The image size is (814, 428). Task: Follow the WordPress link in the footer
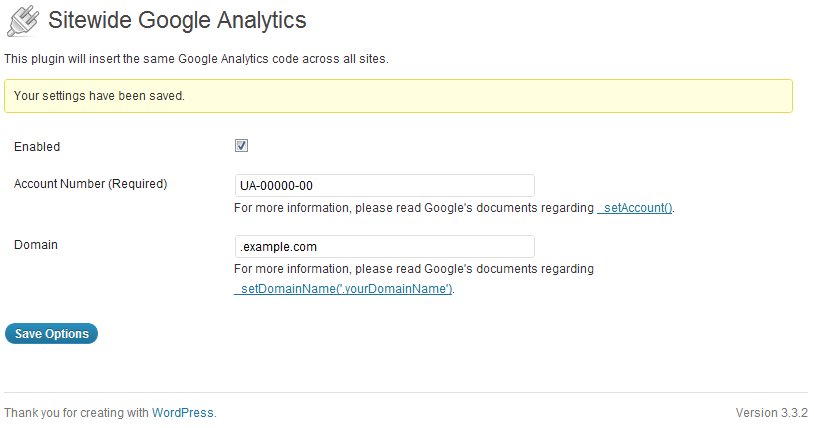183,413
